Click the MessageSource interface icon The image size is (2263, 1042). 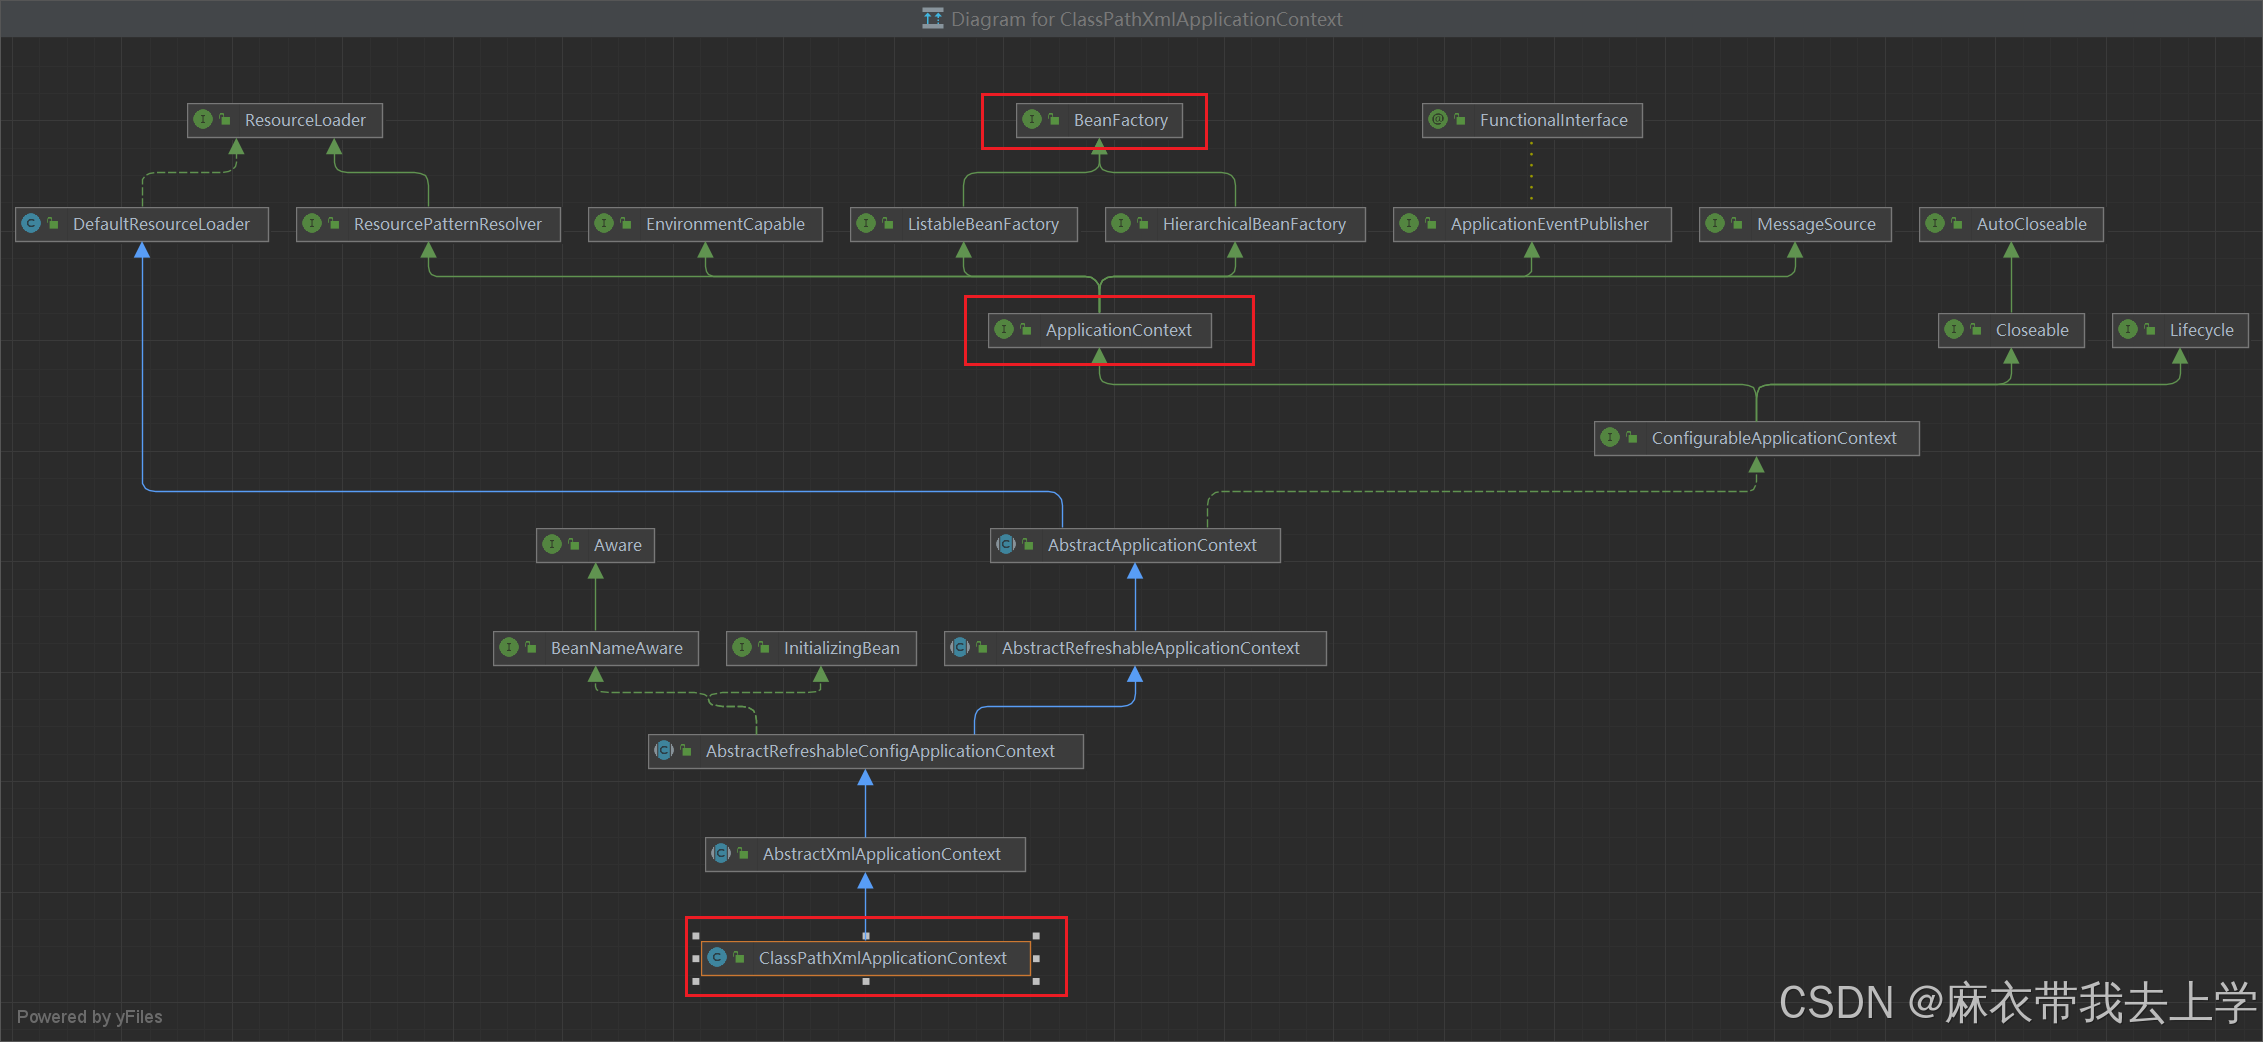[1715, 224]
